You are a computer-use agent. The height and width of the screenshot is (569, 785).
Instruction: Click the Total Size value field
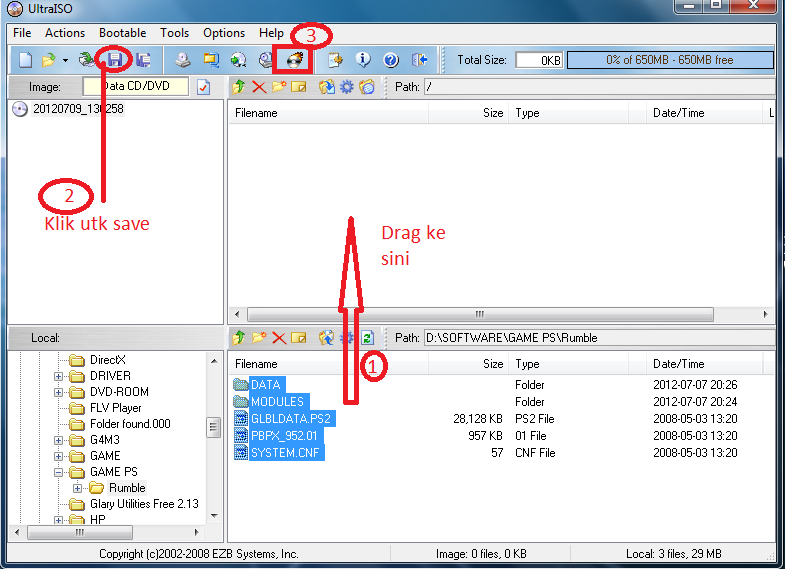tap(539, 60)
